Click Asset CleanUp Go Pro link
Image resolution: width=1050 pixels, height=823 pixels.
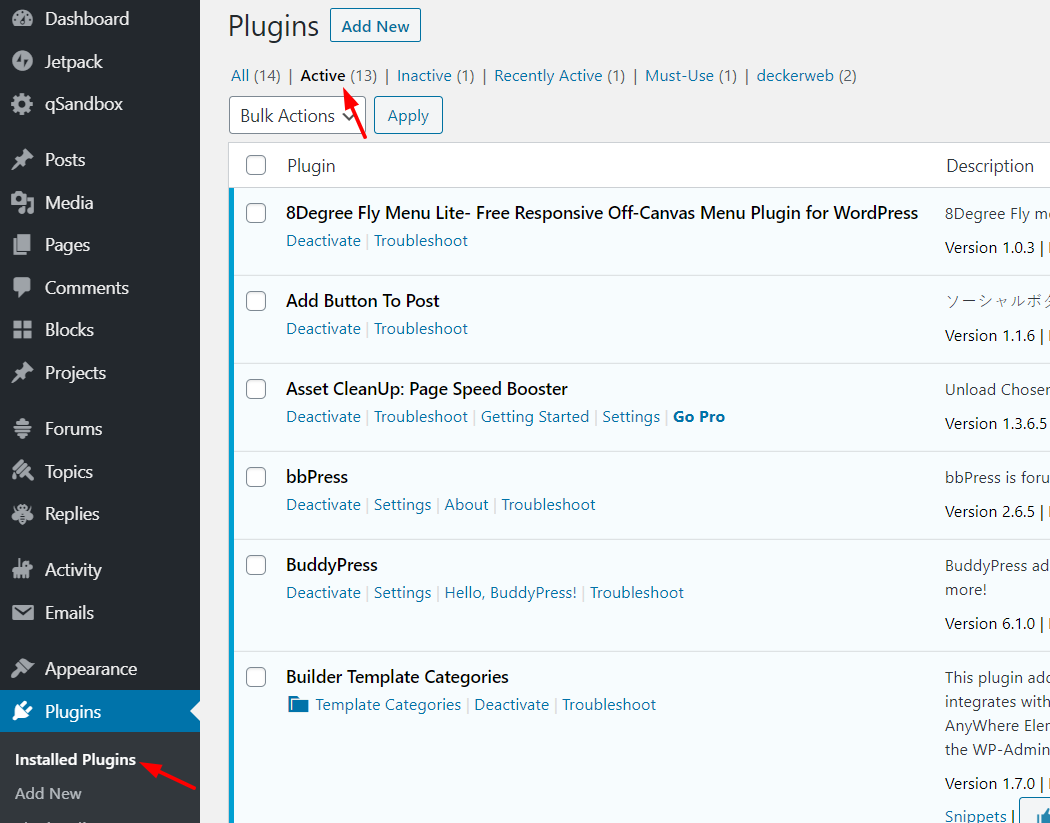point(699,417)
